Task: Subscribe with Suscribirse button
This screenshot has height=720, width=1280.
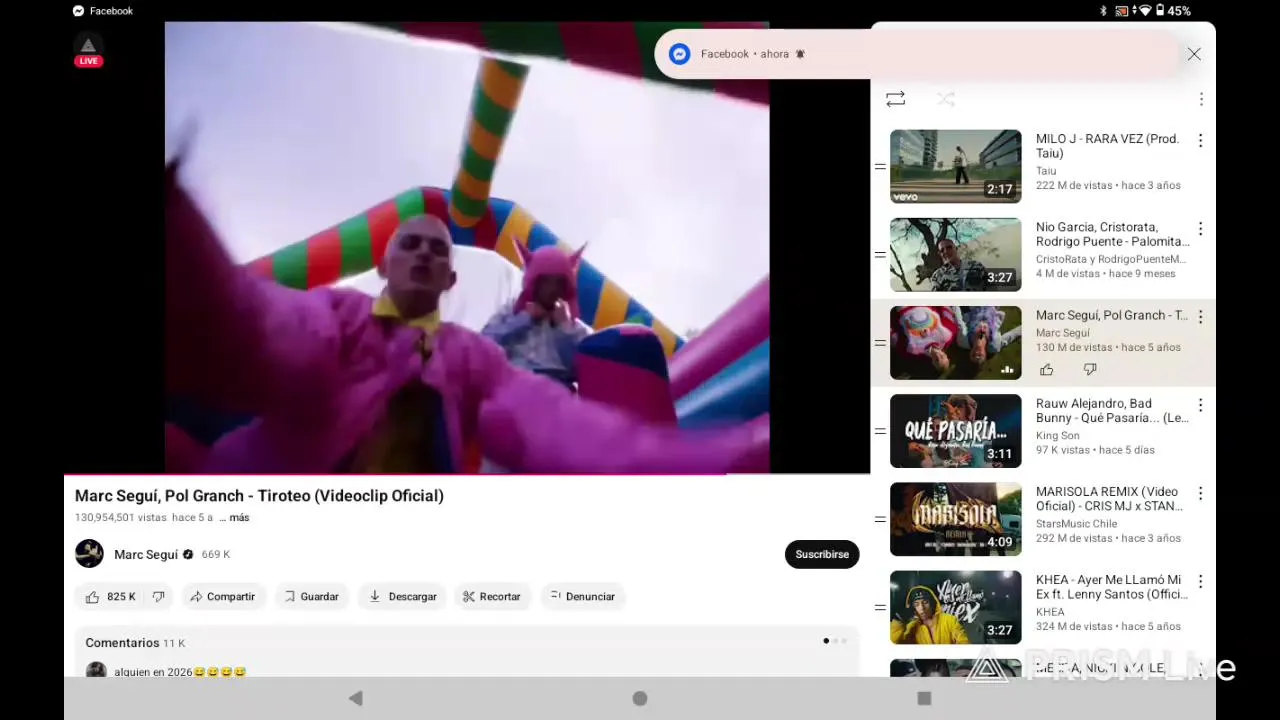Action: [822, 554]
